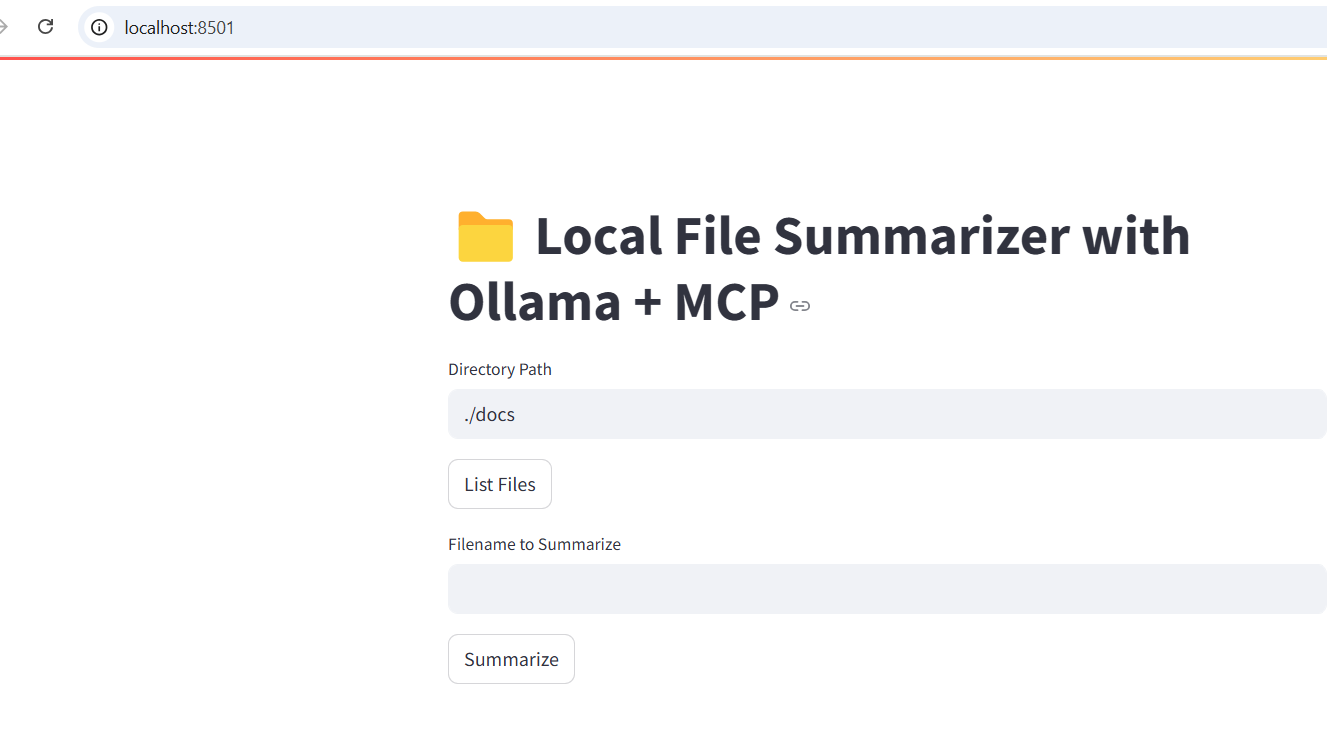The image size is (1327, 733).
Task: Go forward with the browser arrow
Action: point(3,27)
